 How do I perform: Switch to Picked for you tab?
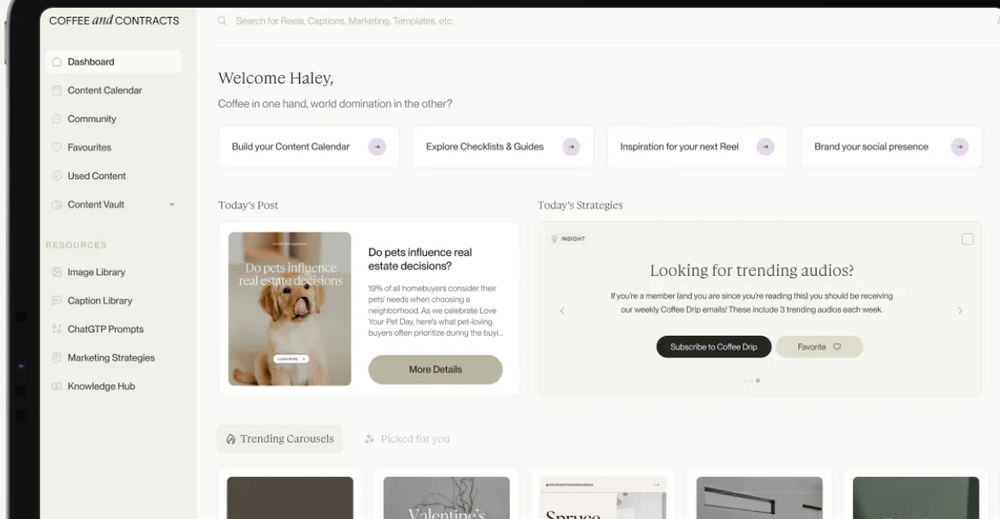[x=407, y=439]
